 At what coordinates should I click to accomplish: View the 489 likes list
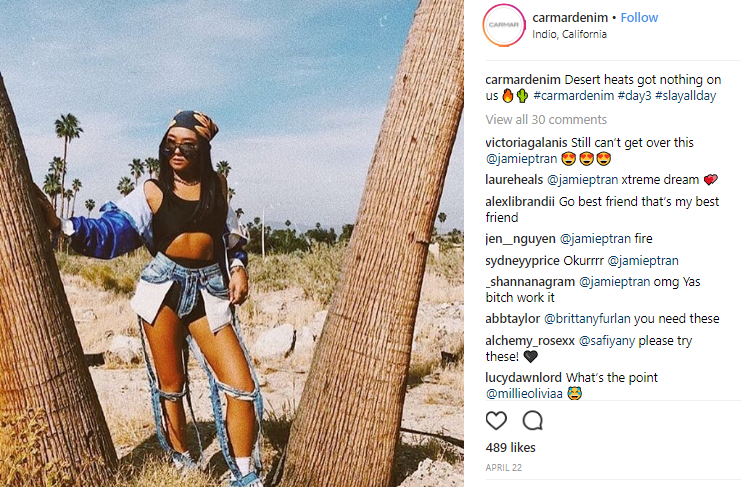(510, 447)
